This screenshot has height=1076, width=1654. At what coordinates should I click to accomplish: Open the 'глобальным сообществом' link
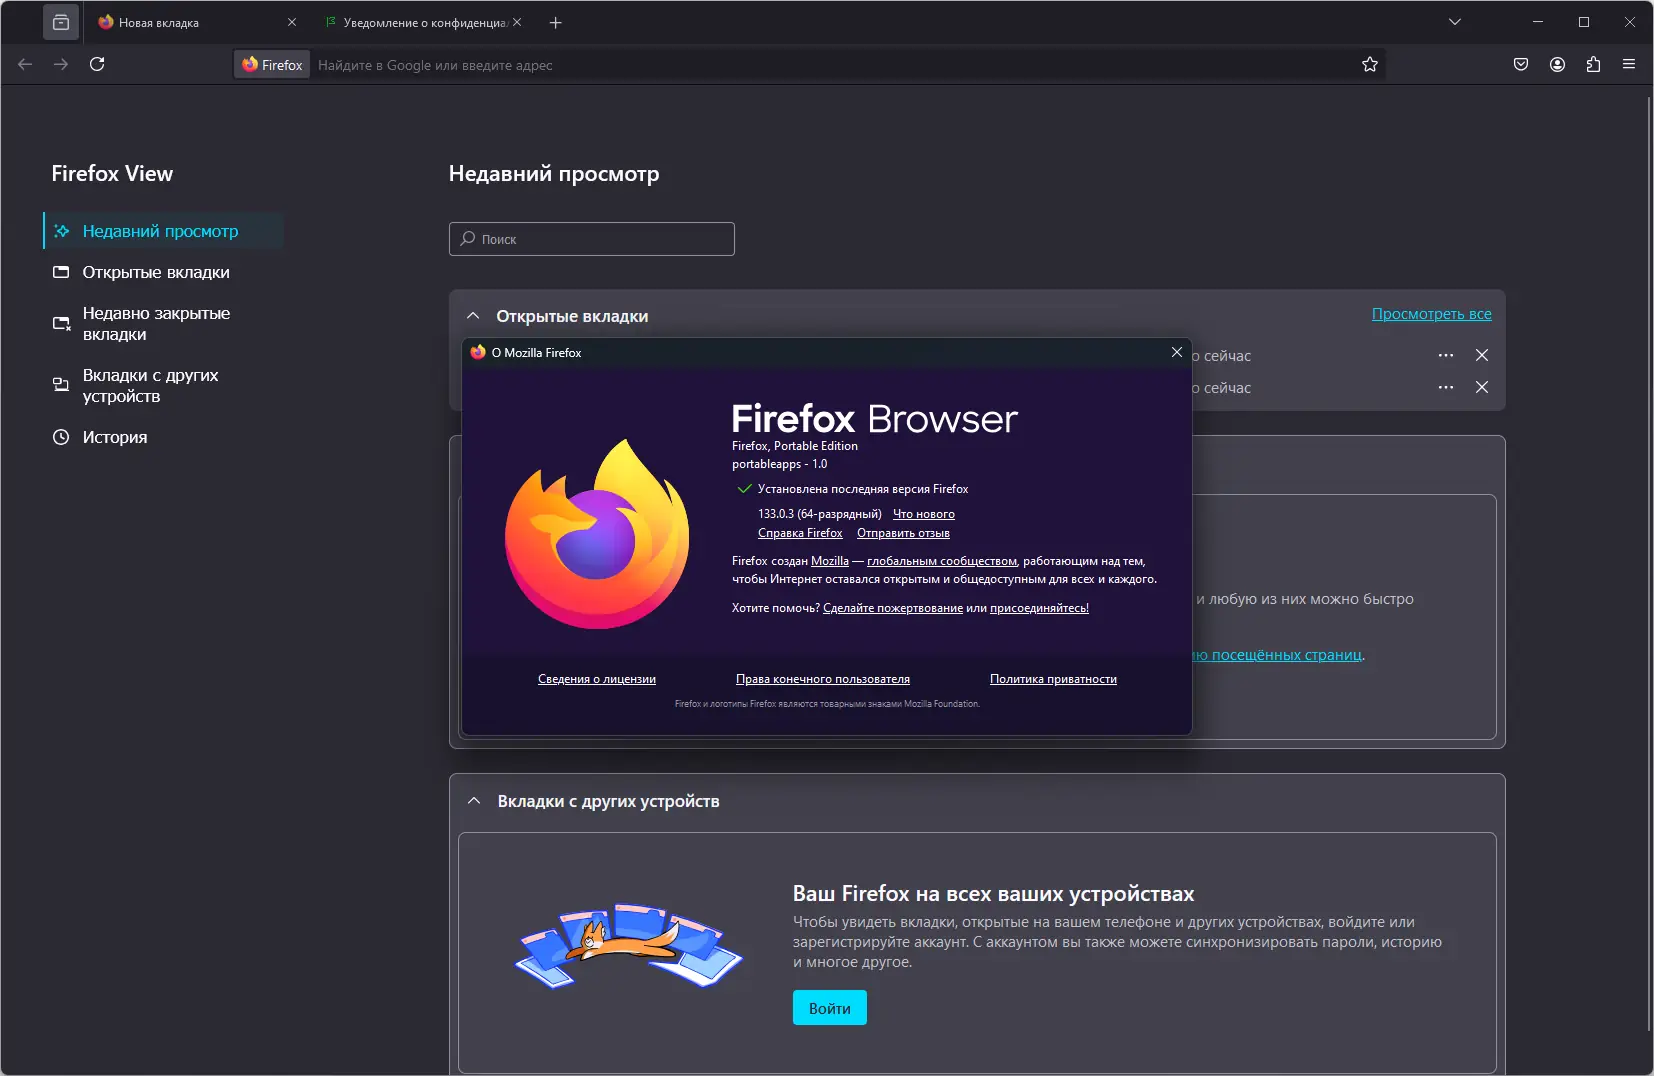pyautogui.click(x=942, y=561)
